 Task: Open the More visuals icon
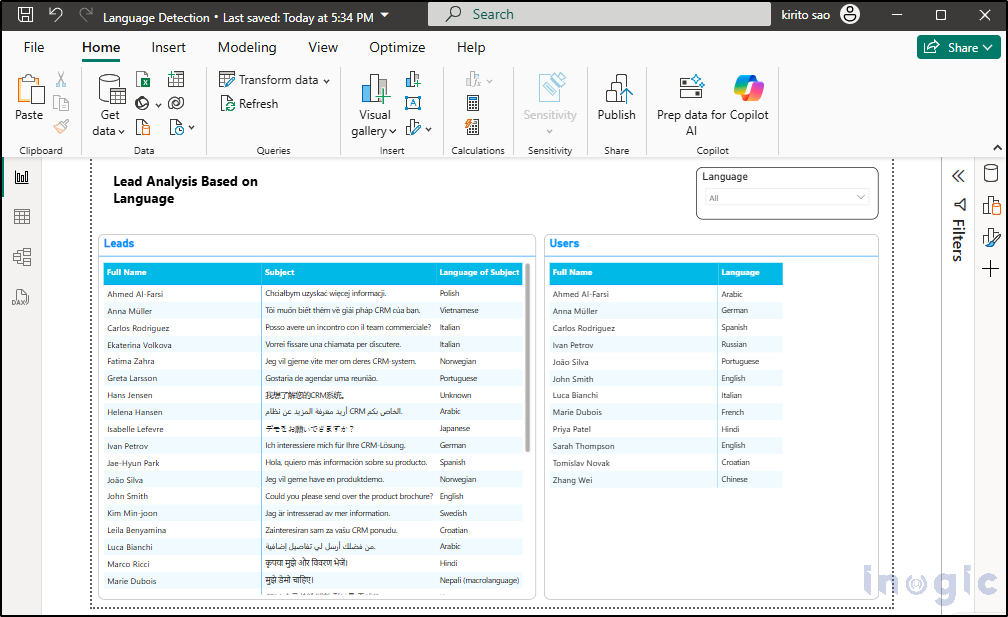[x=413, y=127]
